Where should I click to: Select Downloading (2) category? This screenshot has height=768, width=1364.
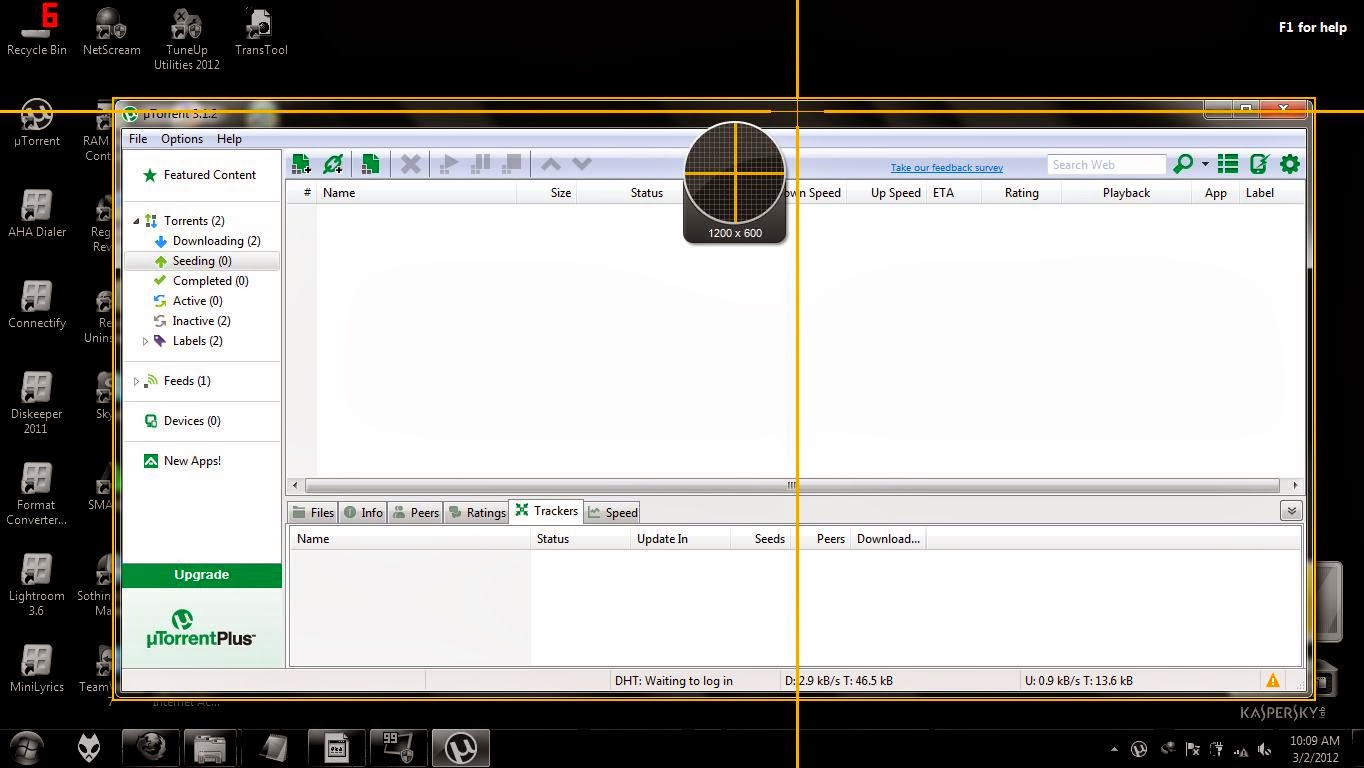pos(216,241)
